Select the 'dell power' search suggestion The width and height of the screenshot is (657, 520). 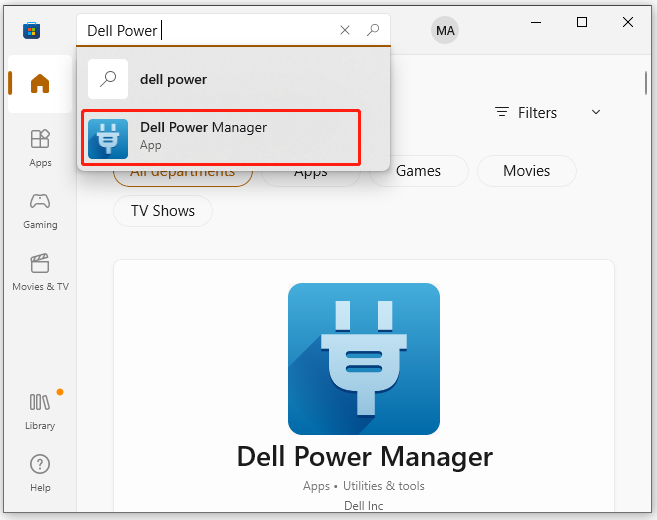[x=233, y=79]
